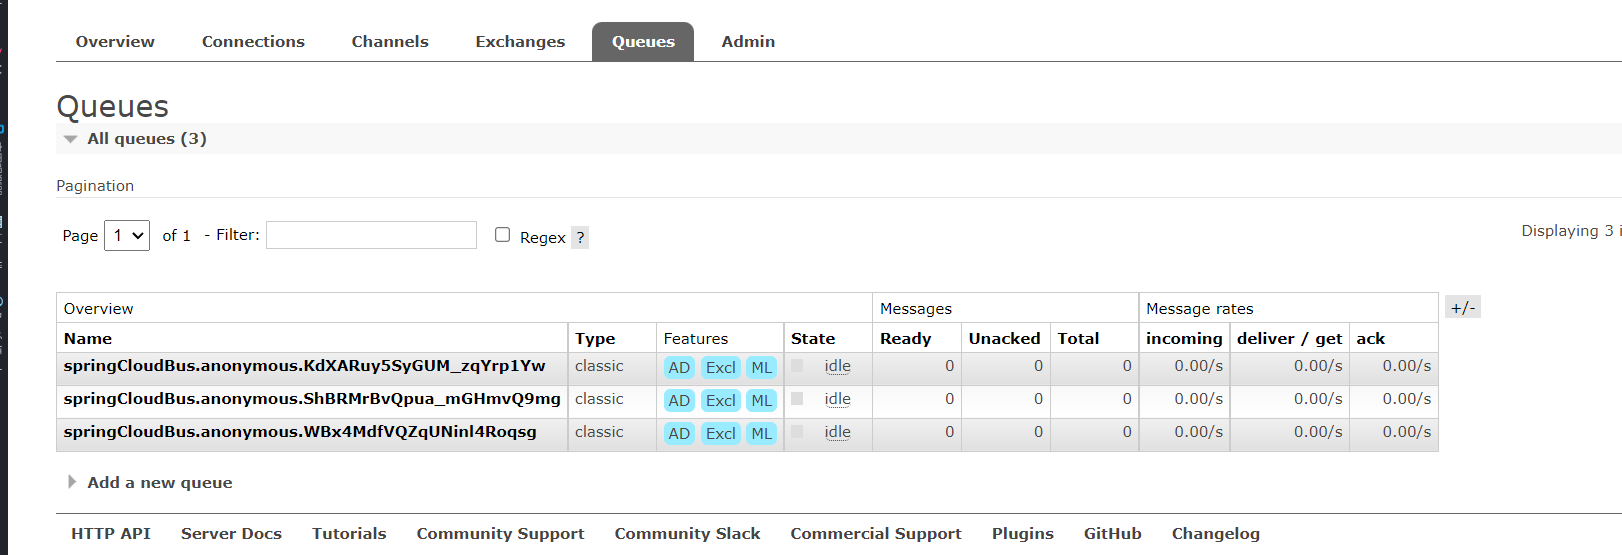Click the Filter text input field
The height and width of the screenshot is (555, 1622).
[x=371, y=235]
